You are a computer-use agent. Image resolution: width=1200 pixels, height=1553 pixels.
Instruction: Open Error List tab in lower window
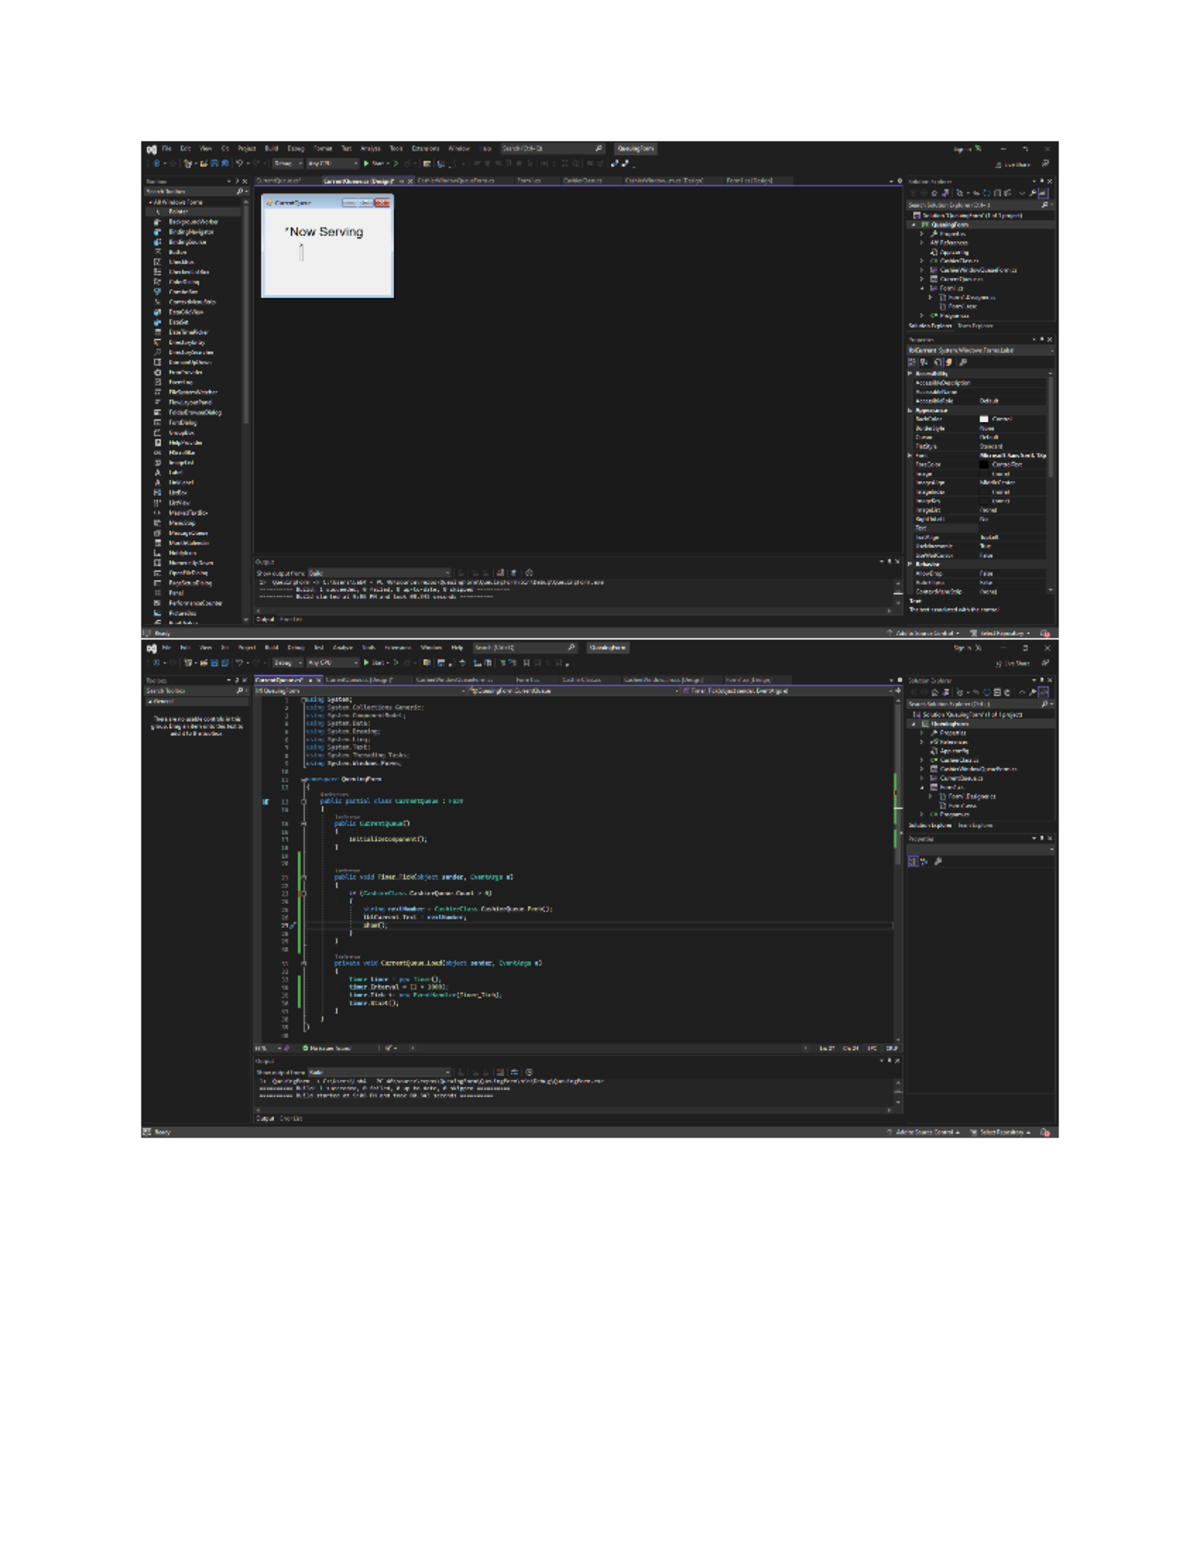[x=291, y=1118]
